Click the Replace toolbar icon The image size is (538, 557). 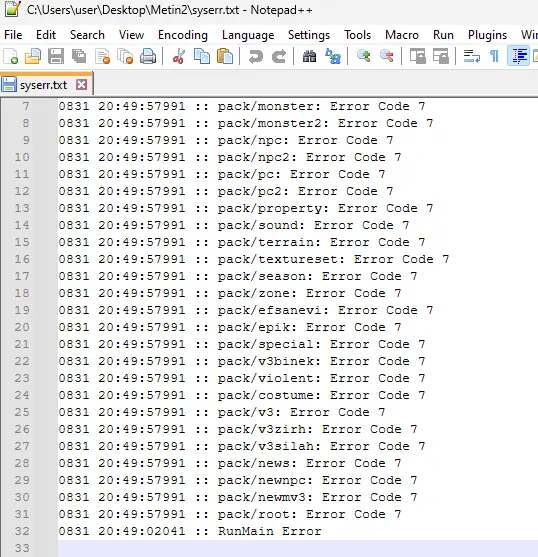(x=333, y=56)
